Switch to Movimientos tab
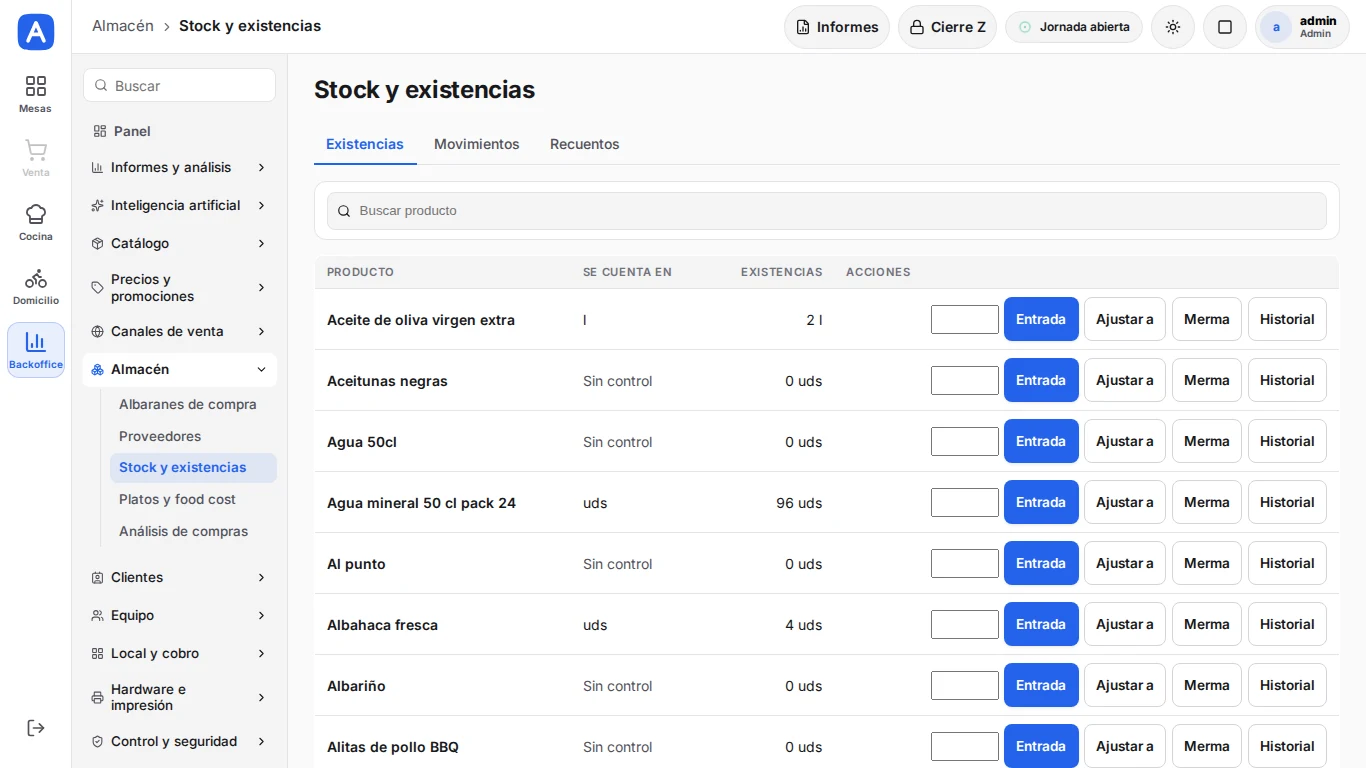Screen dimensions: 1366x768 pyautogui.click(x=477, y=144)
